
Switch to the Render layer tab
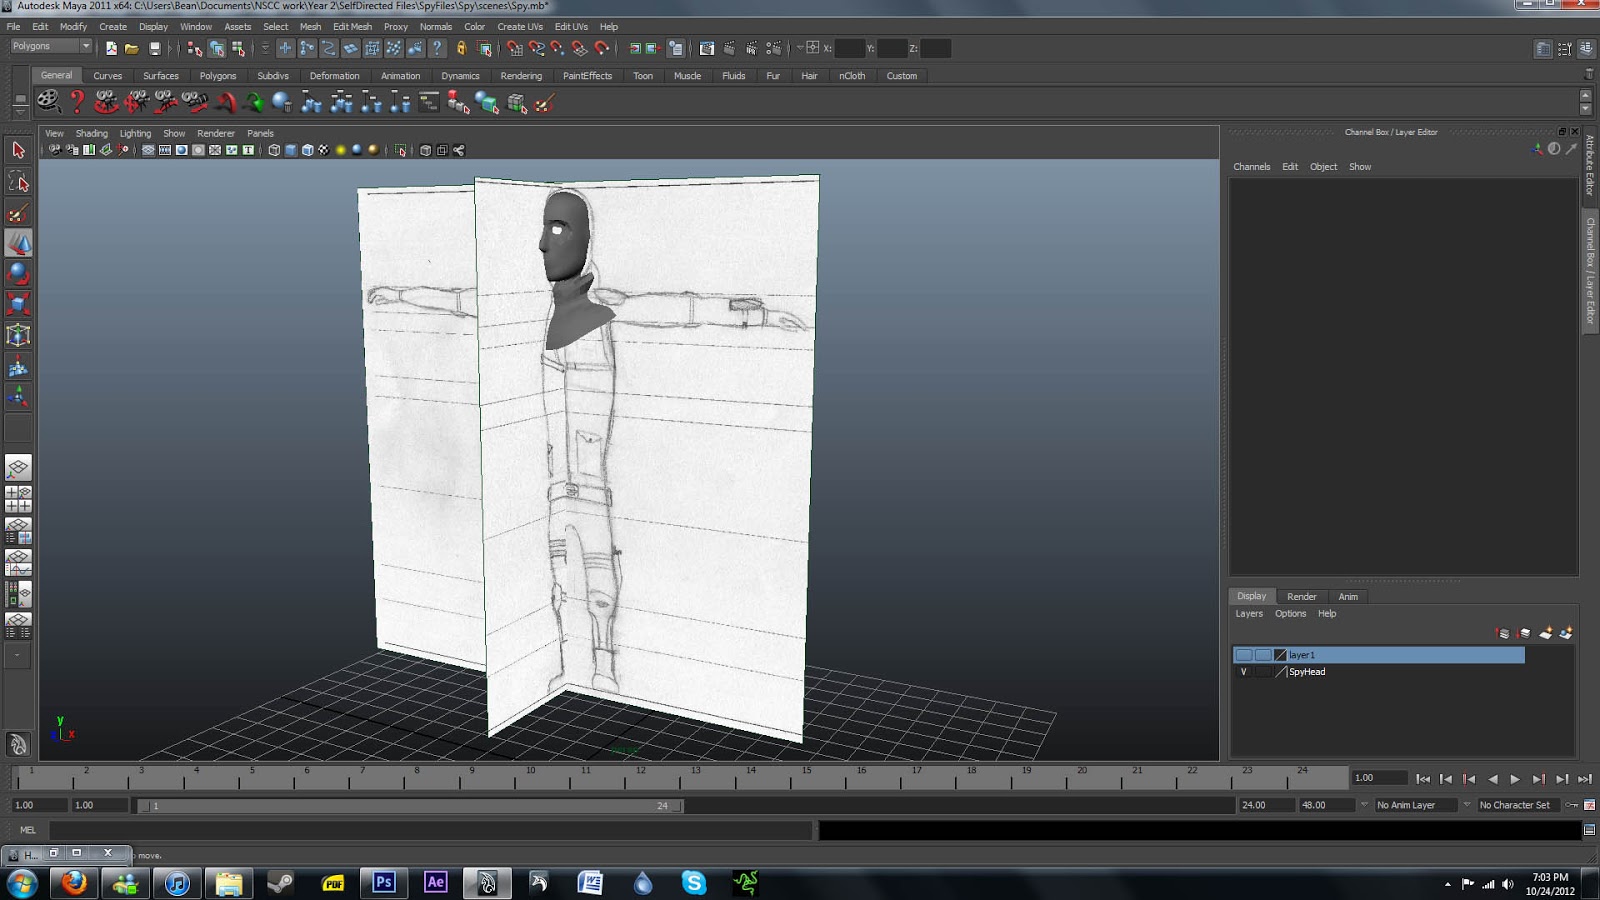[x=1301, y=596]
